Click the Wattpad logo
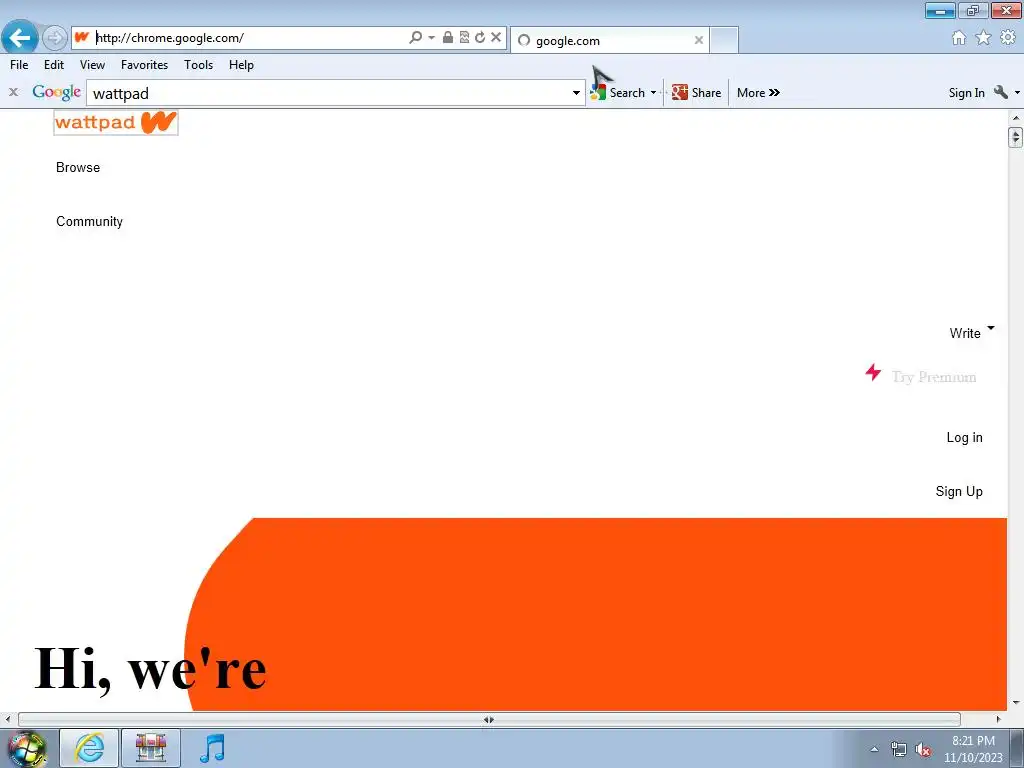 116,122
